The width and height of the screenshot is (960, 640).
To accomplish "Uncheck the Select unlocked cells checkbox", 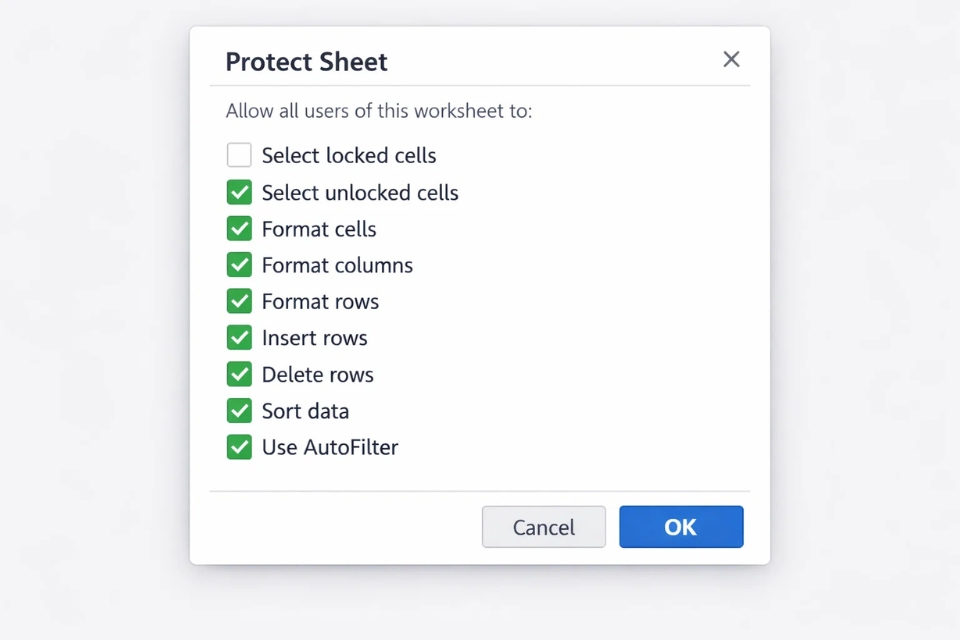I will (239, 192).
